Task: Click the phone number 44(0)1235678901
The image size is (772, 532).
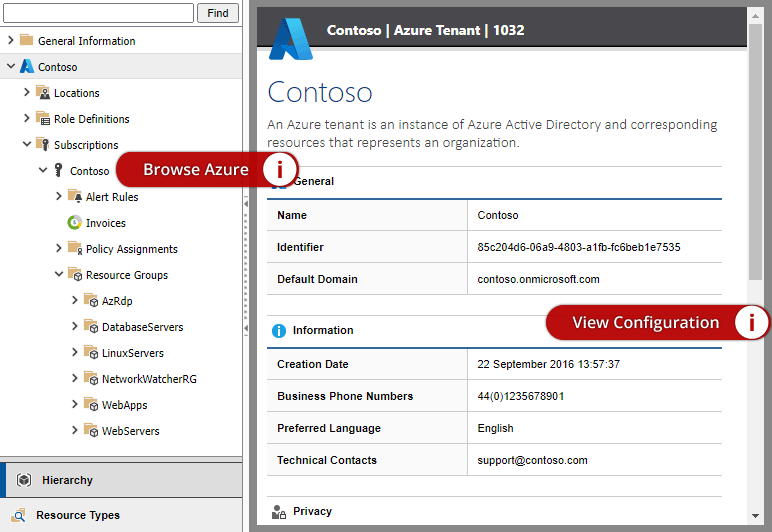Action: (x=520, y=396)
